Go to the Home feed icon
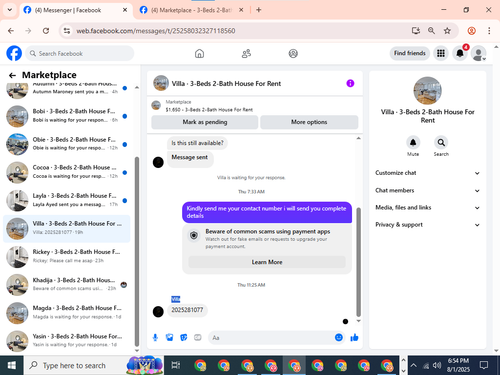This screenshot has height=375, width=500. tap(199, 53)
